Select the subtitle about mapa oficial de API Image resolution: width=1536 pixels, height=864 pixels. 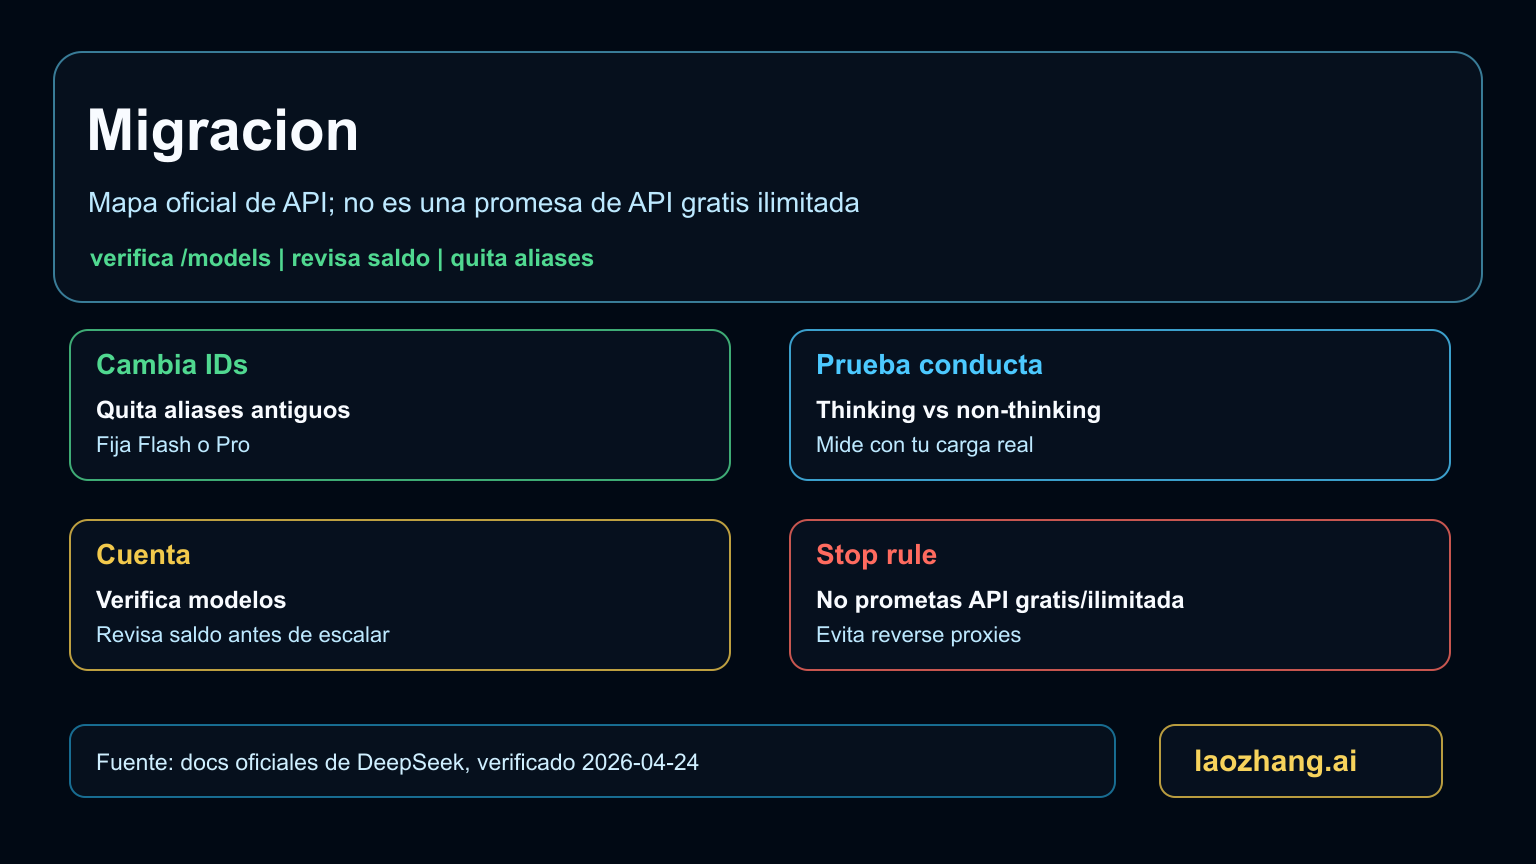(x=474, y=202)
